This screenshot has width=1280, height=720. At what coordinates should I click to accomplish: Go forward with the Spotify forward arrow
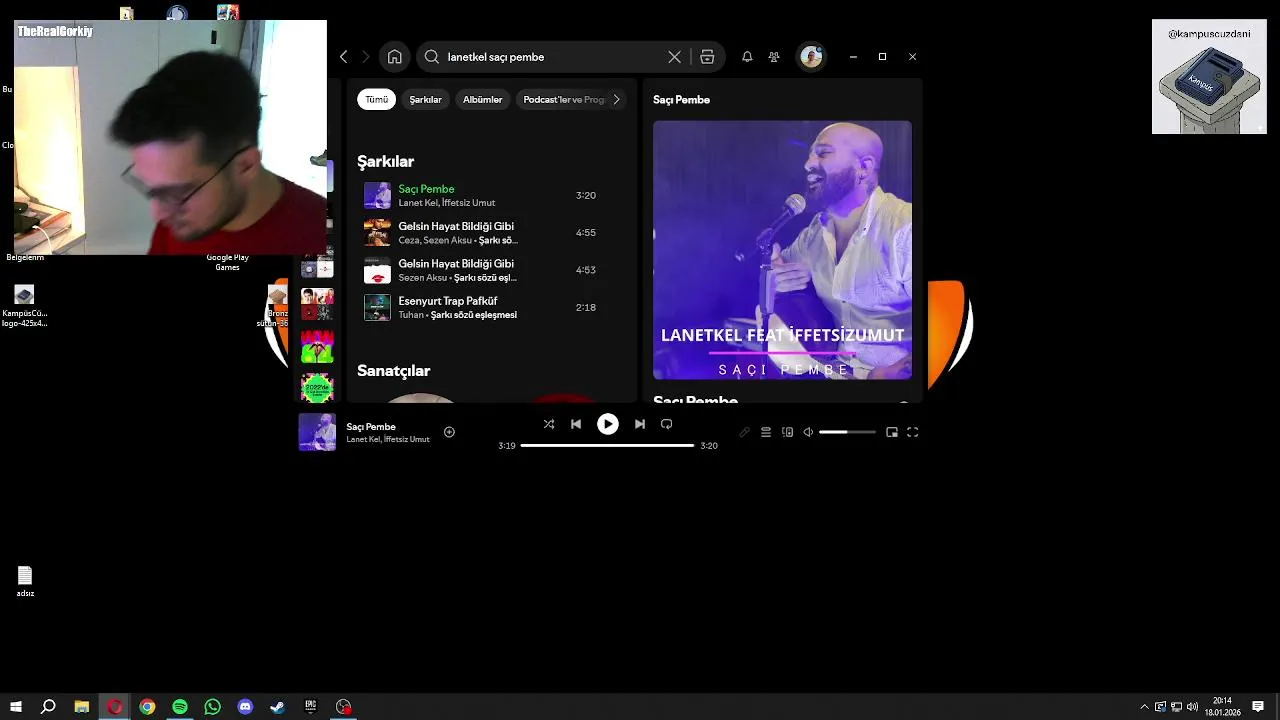366,57
